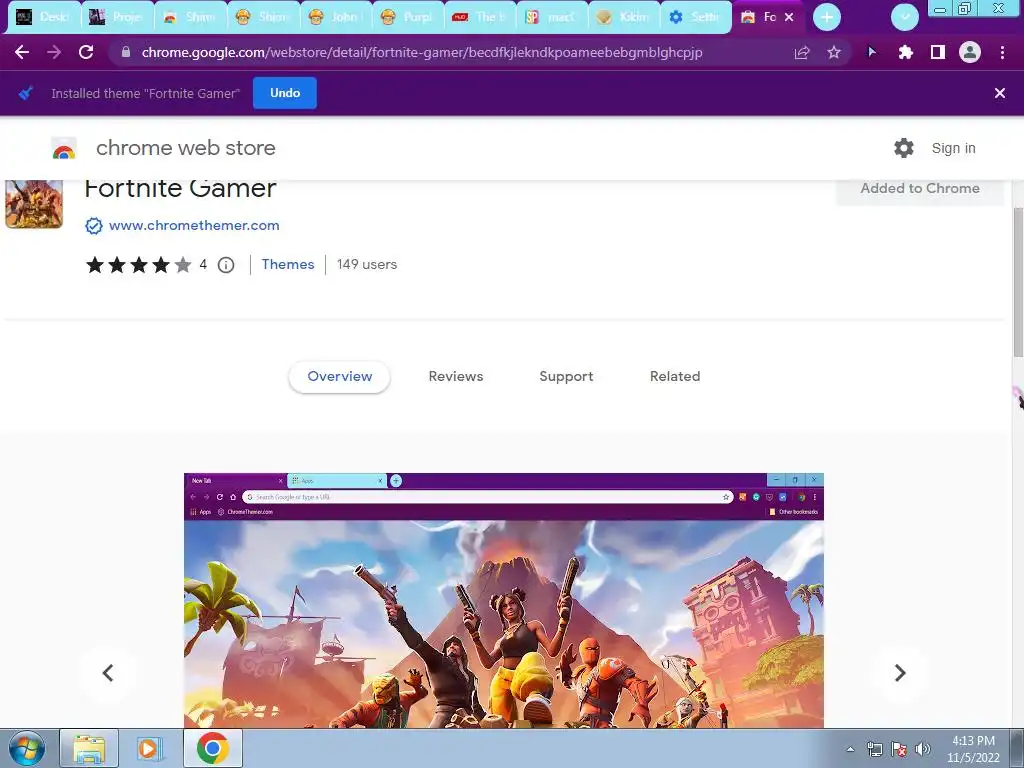Open the volume control tray icon
This screenshot has height=768, width=1024.
tap(922, 749)
